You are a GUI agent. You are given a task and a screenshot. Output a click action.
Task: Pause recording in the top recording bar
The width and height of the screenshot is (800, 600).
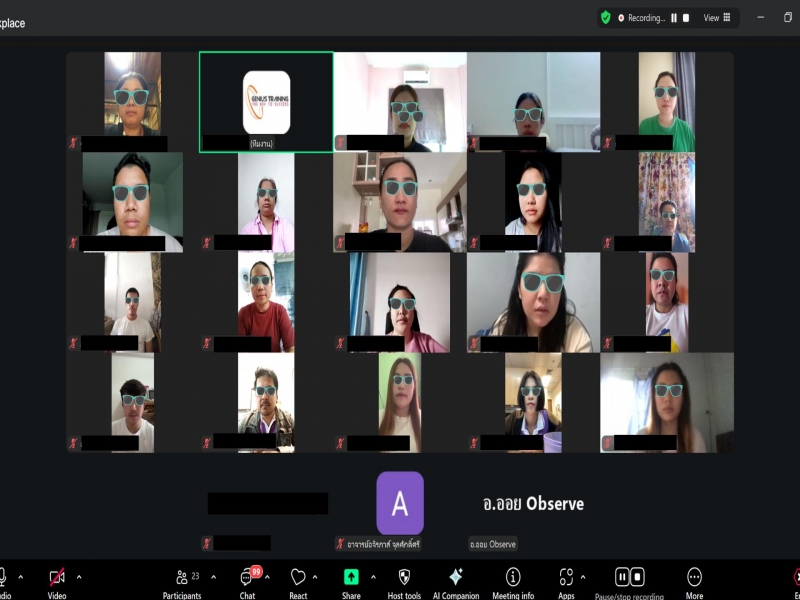click(674, 17)
